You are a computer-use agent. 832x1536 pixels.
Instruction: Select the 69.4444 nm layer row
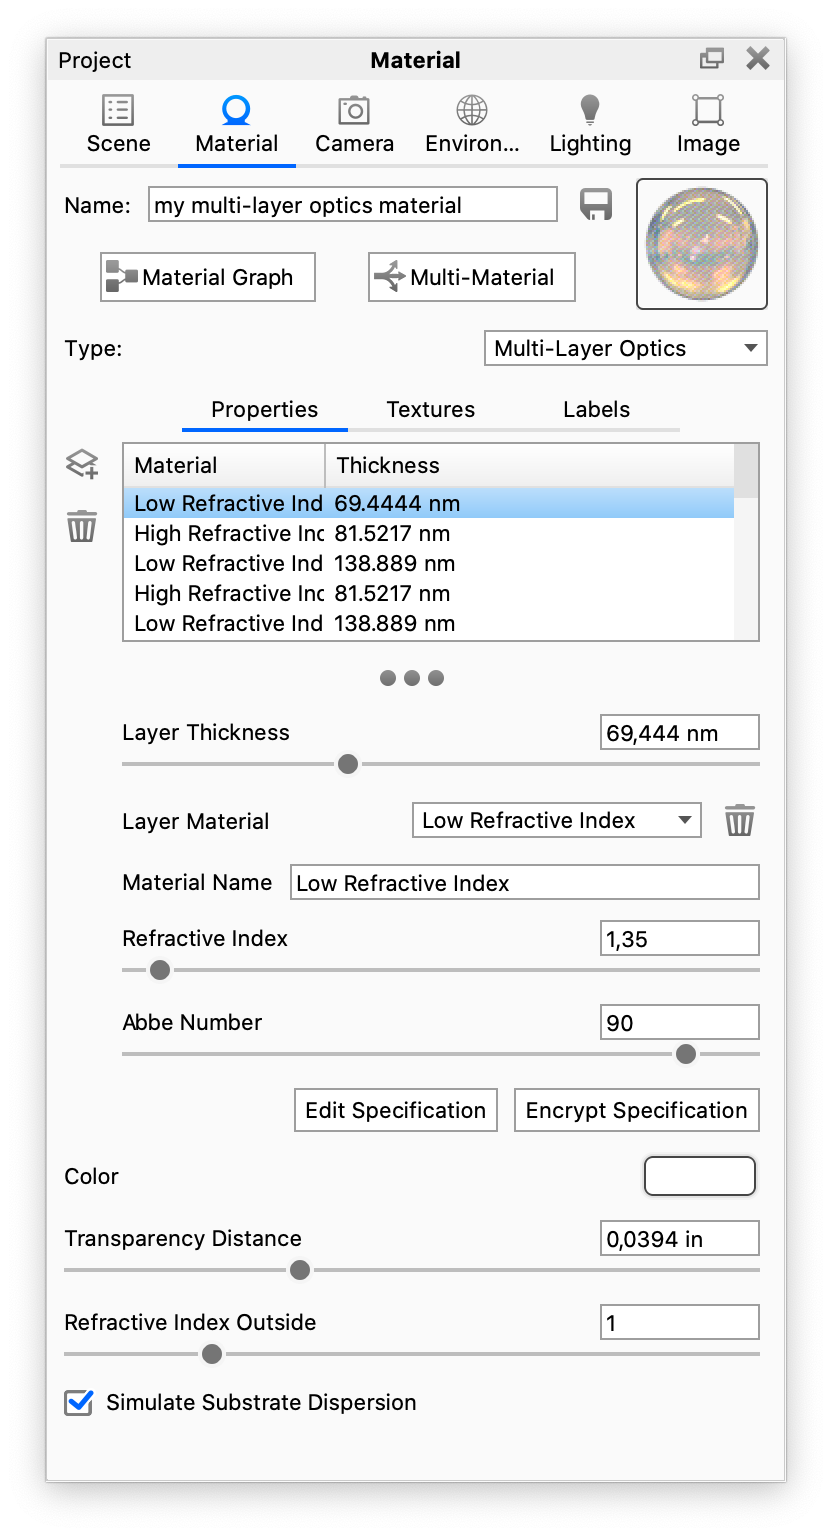[x=428, y=503]
